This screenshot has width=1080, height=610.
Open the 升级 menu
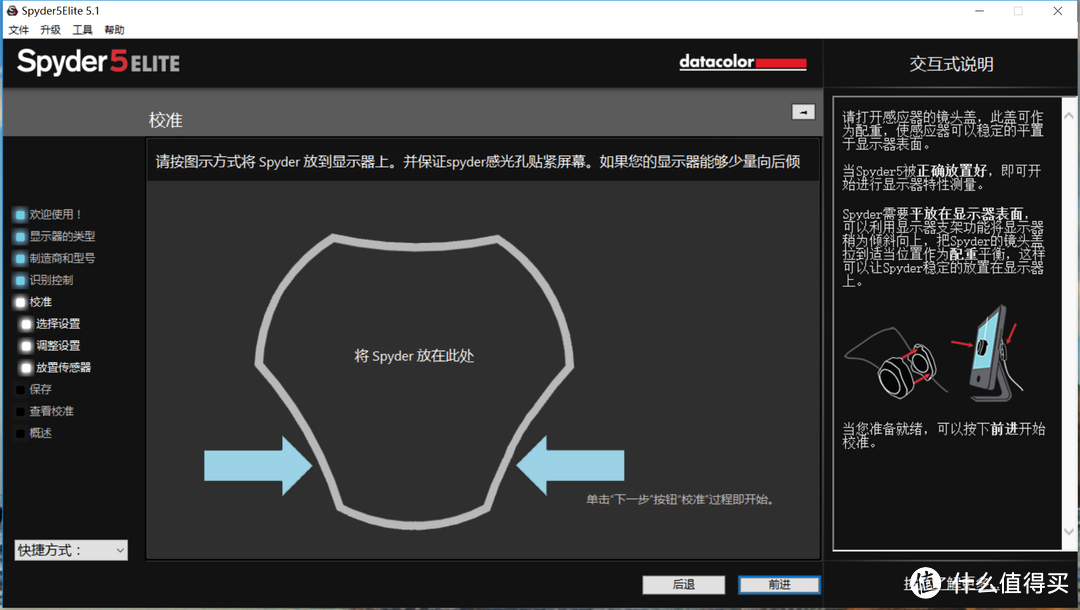pyautogui.click(x=50, y=30)
